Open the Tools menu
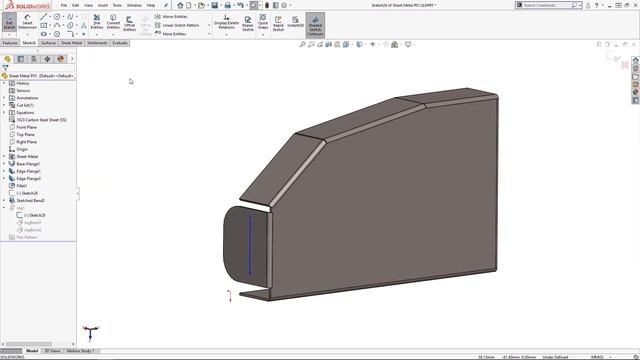This screenshot has width=640, height=360. 117,5
